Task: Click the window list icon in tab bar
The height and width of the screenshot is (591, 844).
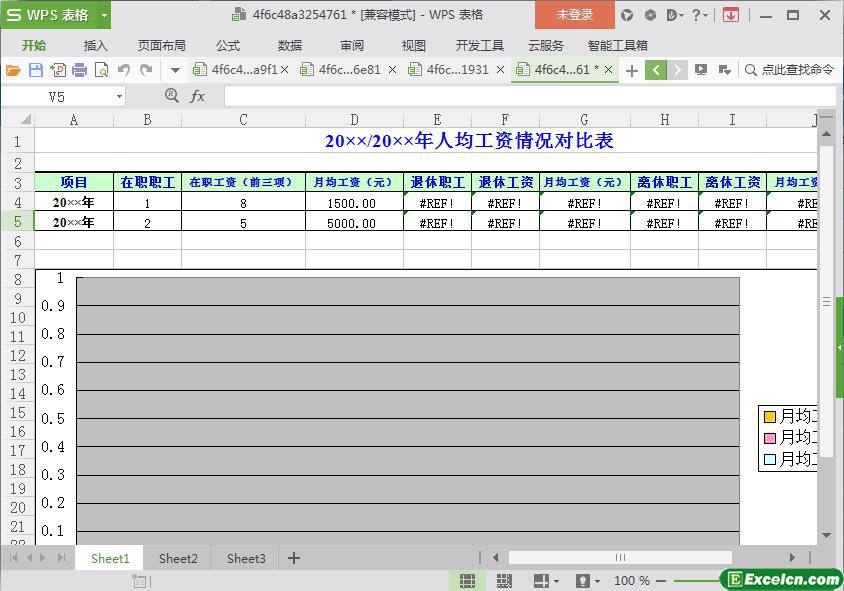Action: [x=725, y=70]
